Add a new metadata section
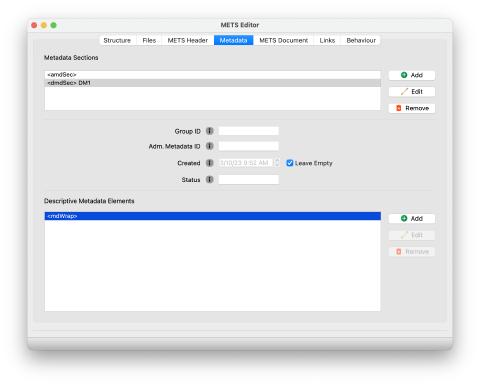 pos(412,75)
